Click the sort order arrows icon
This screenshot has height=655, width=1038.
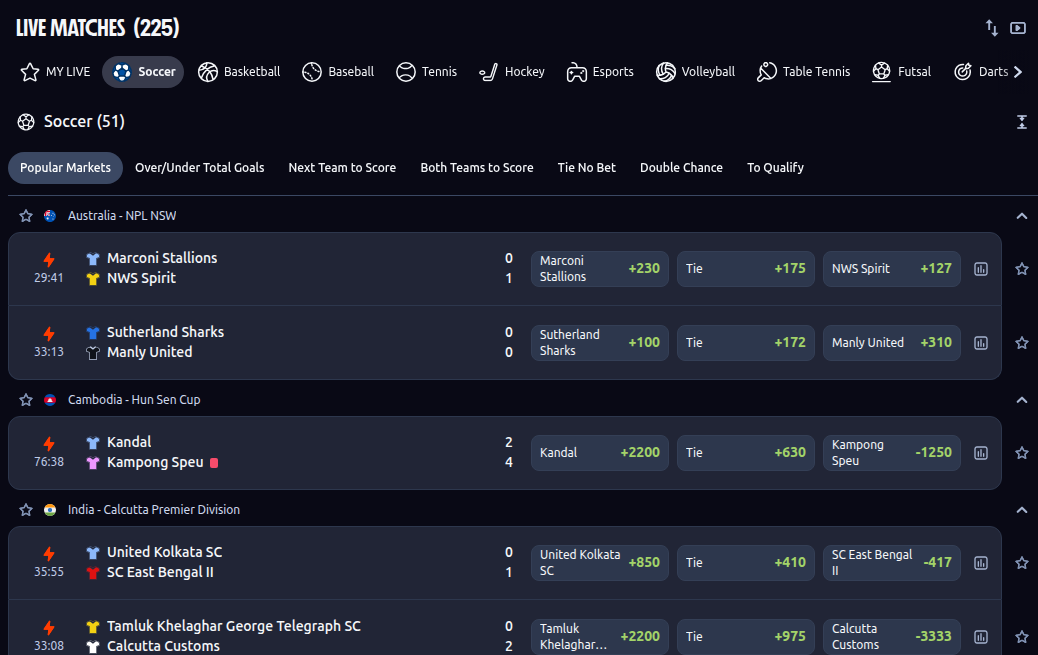[992, 28]
